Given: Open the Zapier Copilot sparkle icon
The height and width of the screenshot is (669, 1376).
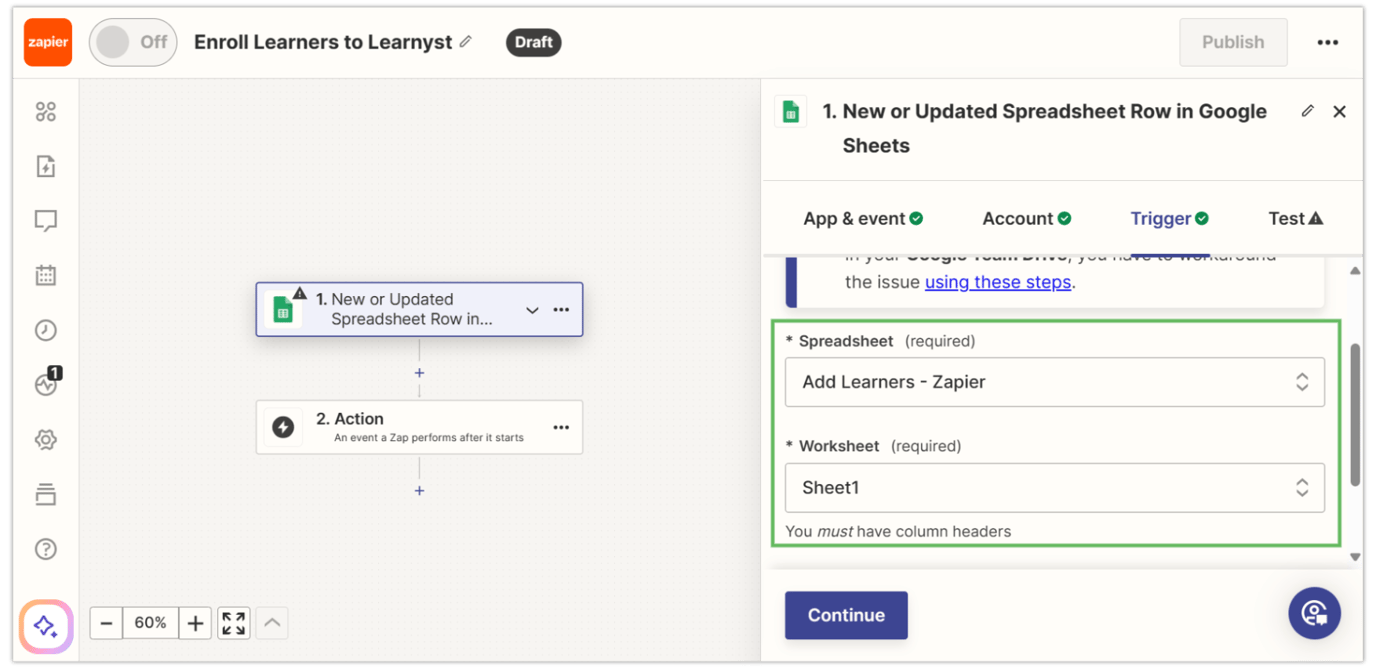Looking at the screenshot, I should point(45,623).
